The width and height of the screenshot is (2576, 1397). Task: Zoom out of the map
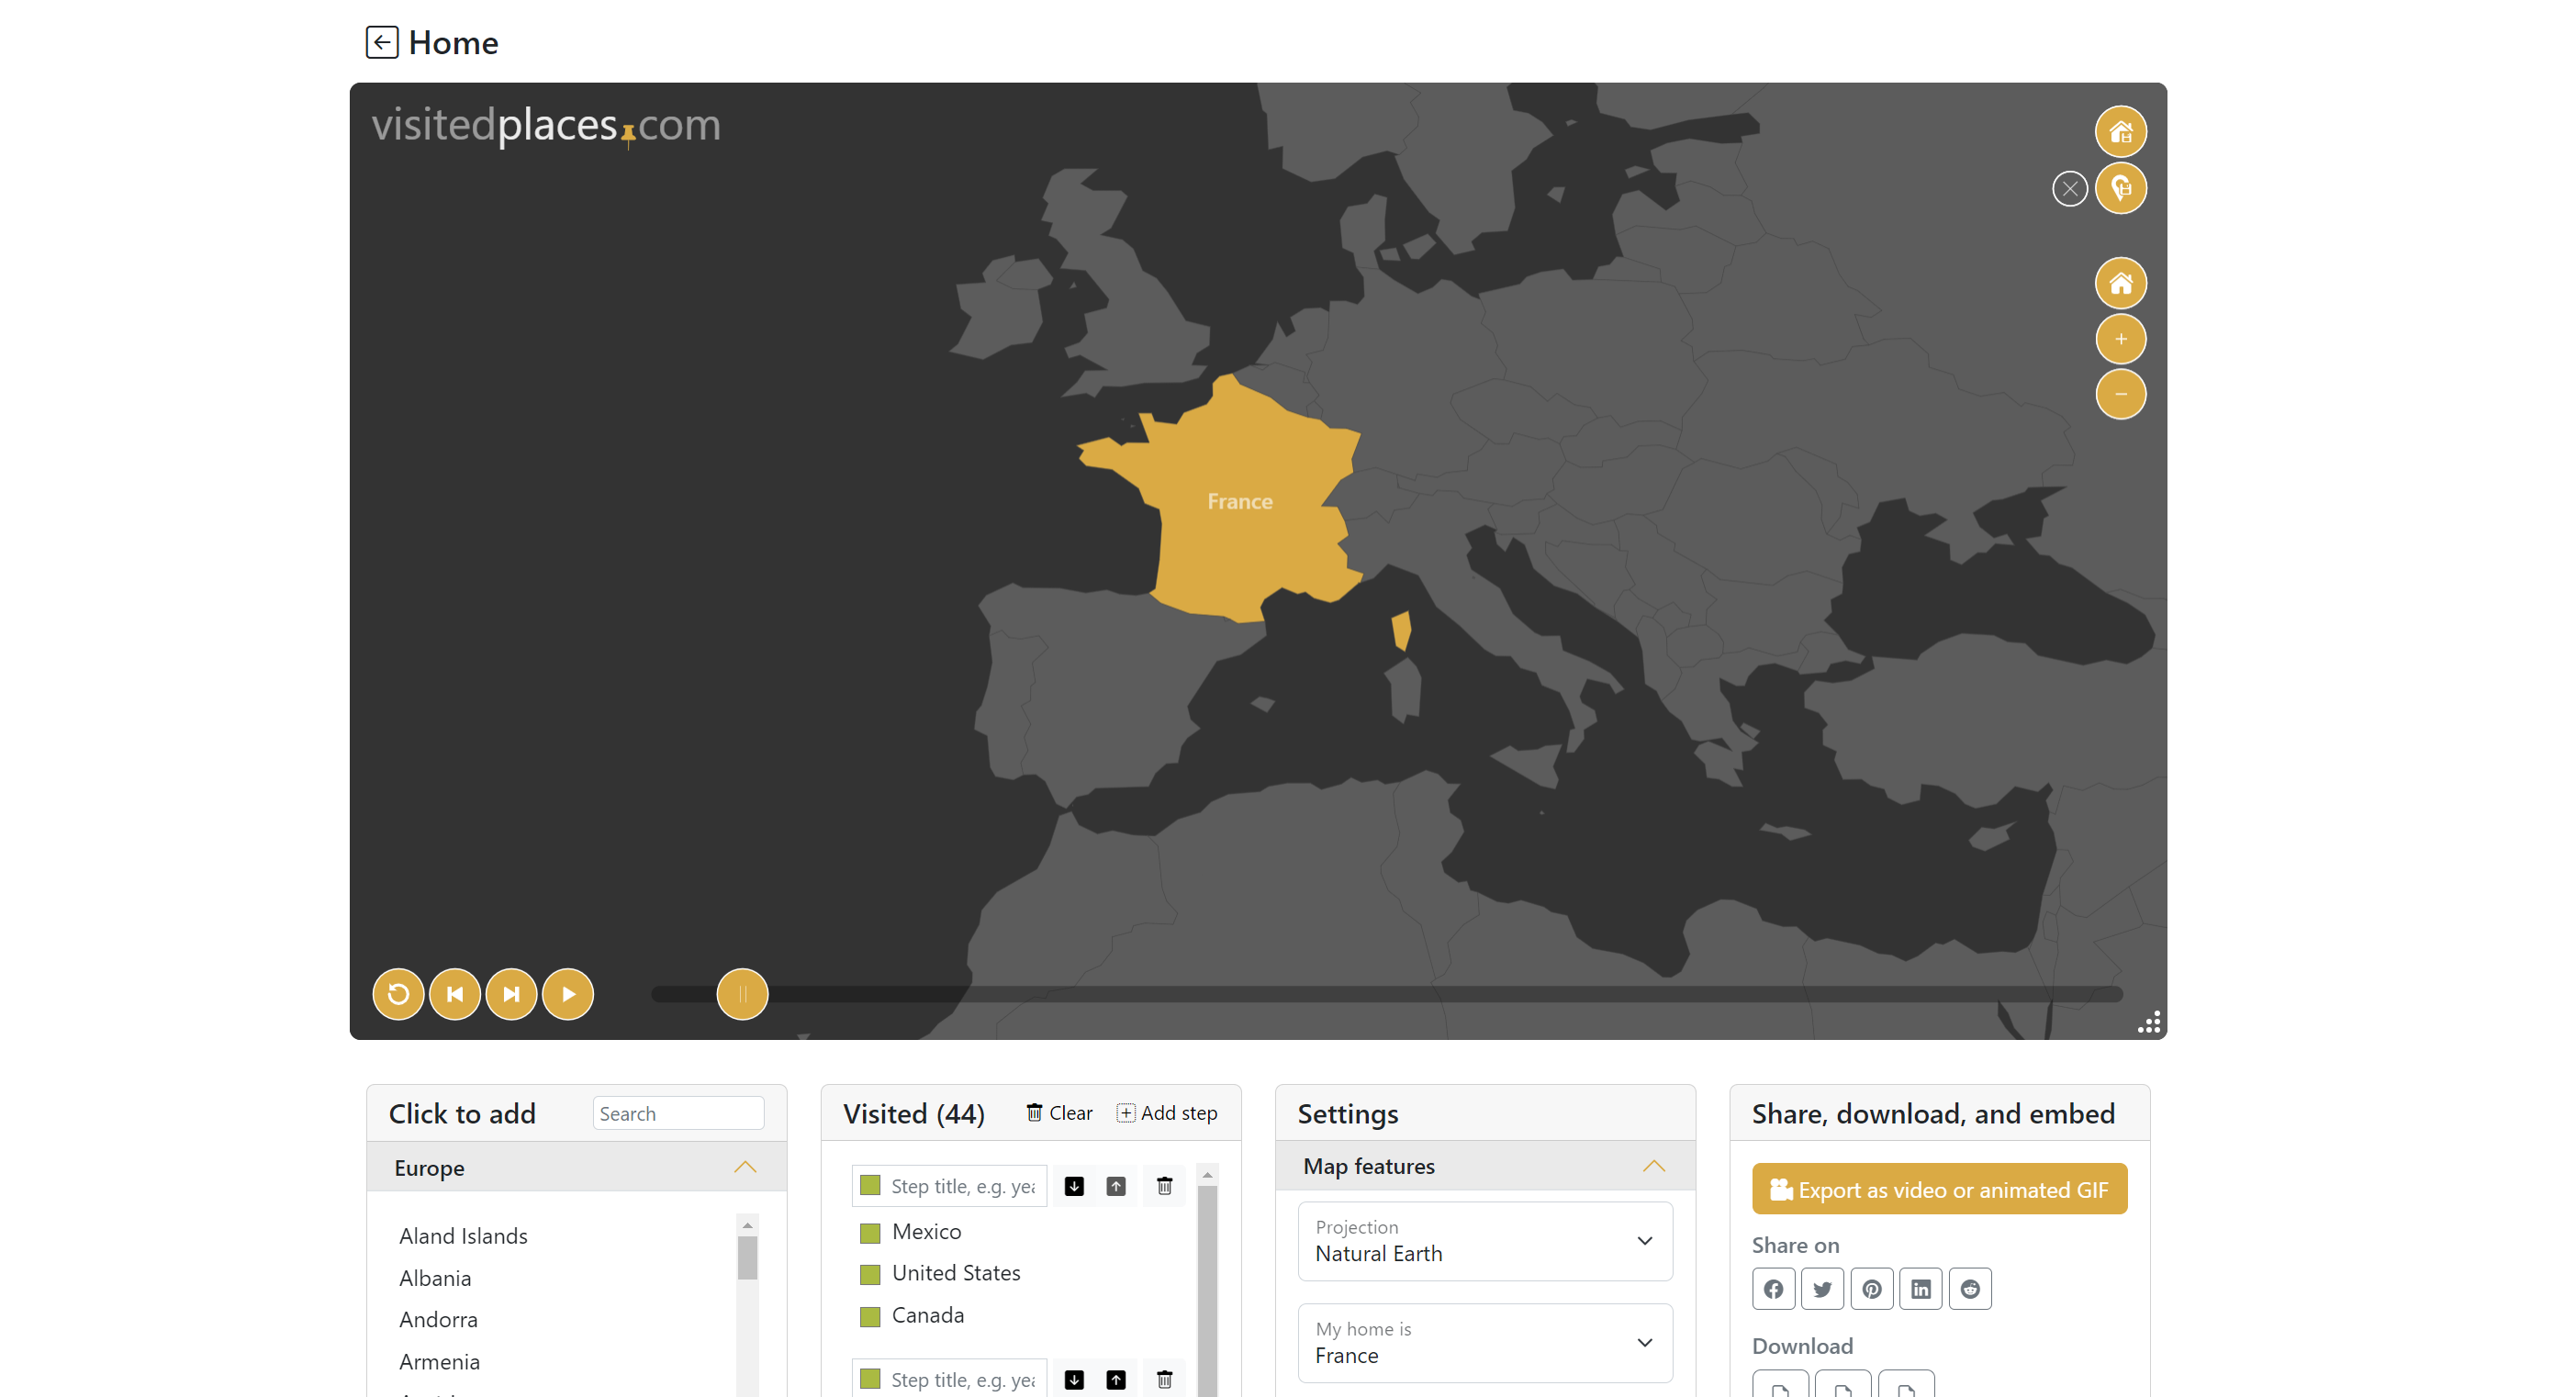[2120, 394]
